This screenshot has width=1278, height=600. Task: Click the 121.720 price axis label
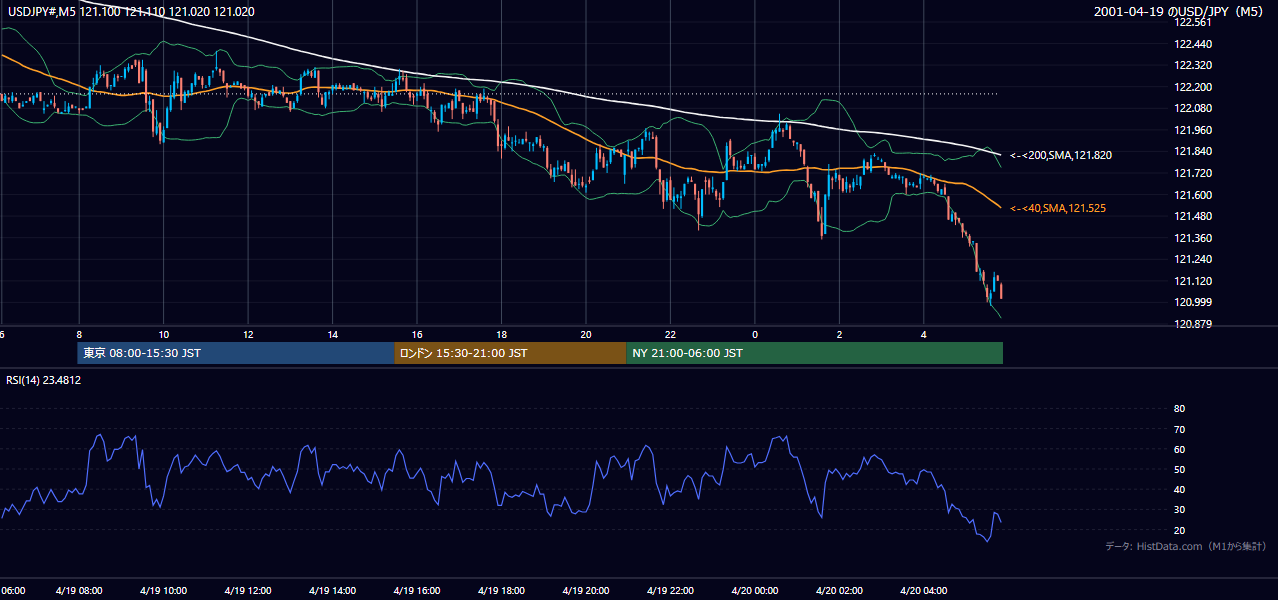(x=1195, y=173)
